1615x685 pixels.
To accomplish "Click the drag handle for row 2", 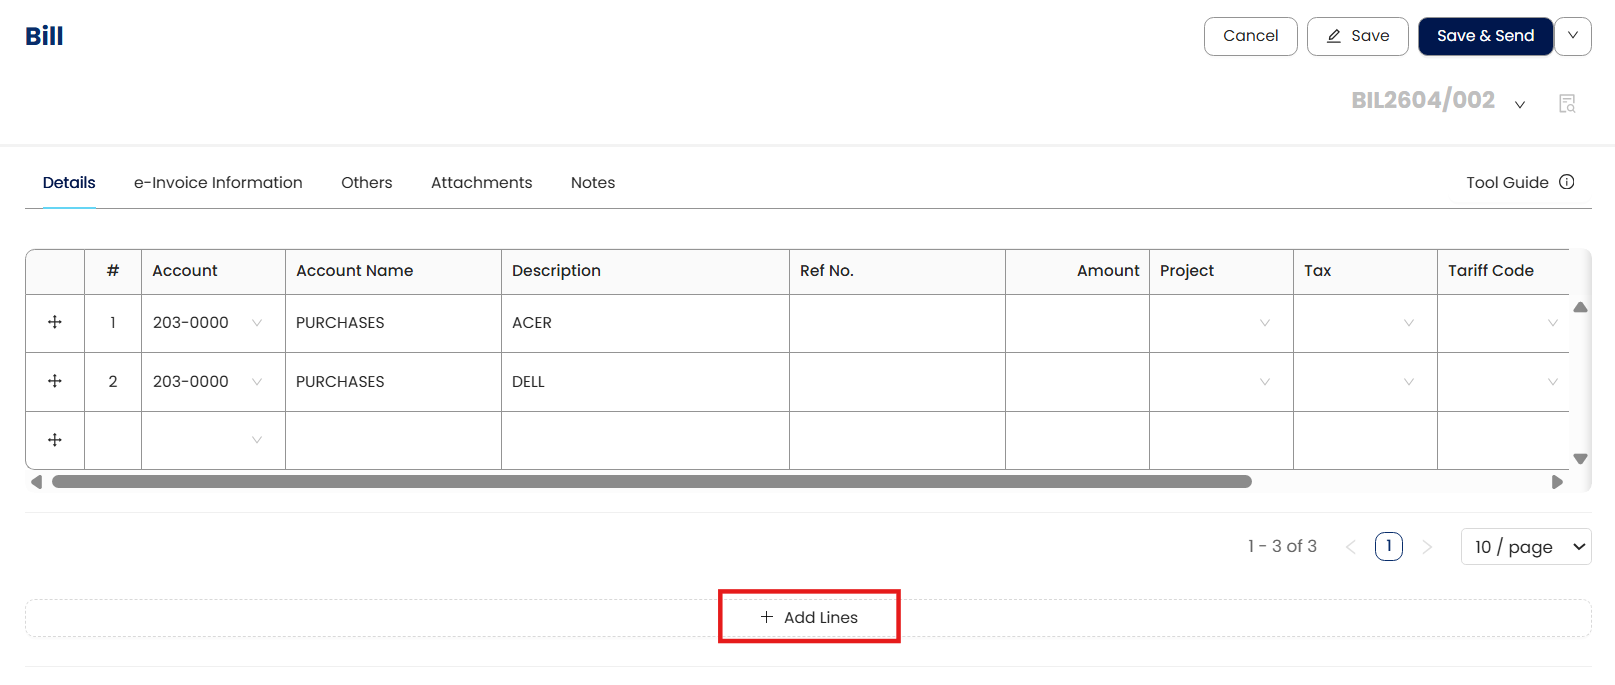I will [55, 381].
